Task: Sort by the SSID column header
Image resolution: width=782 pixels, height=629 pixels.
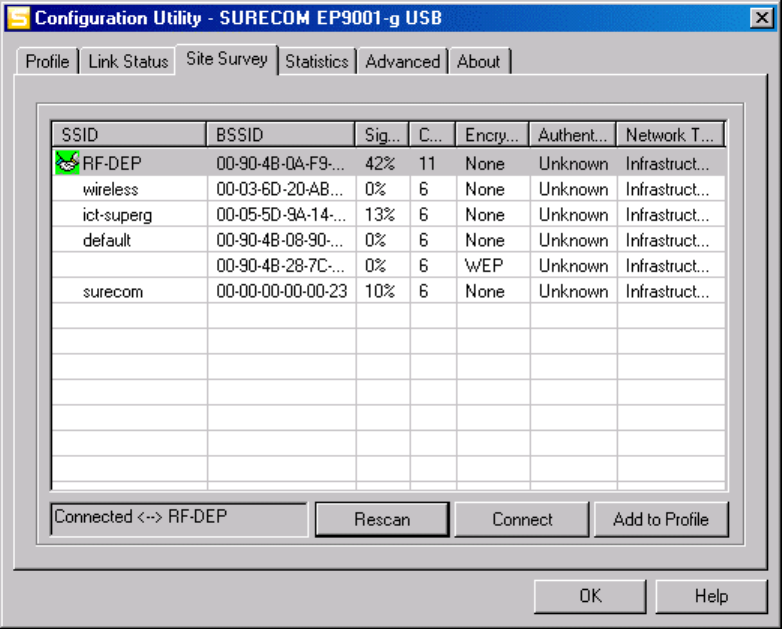Action: 129,135
